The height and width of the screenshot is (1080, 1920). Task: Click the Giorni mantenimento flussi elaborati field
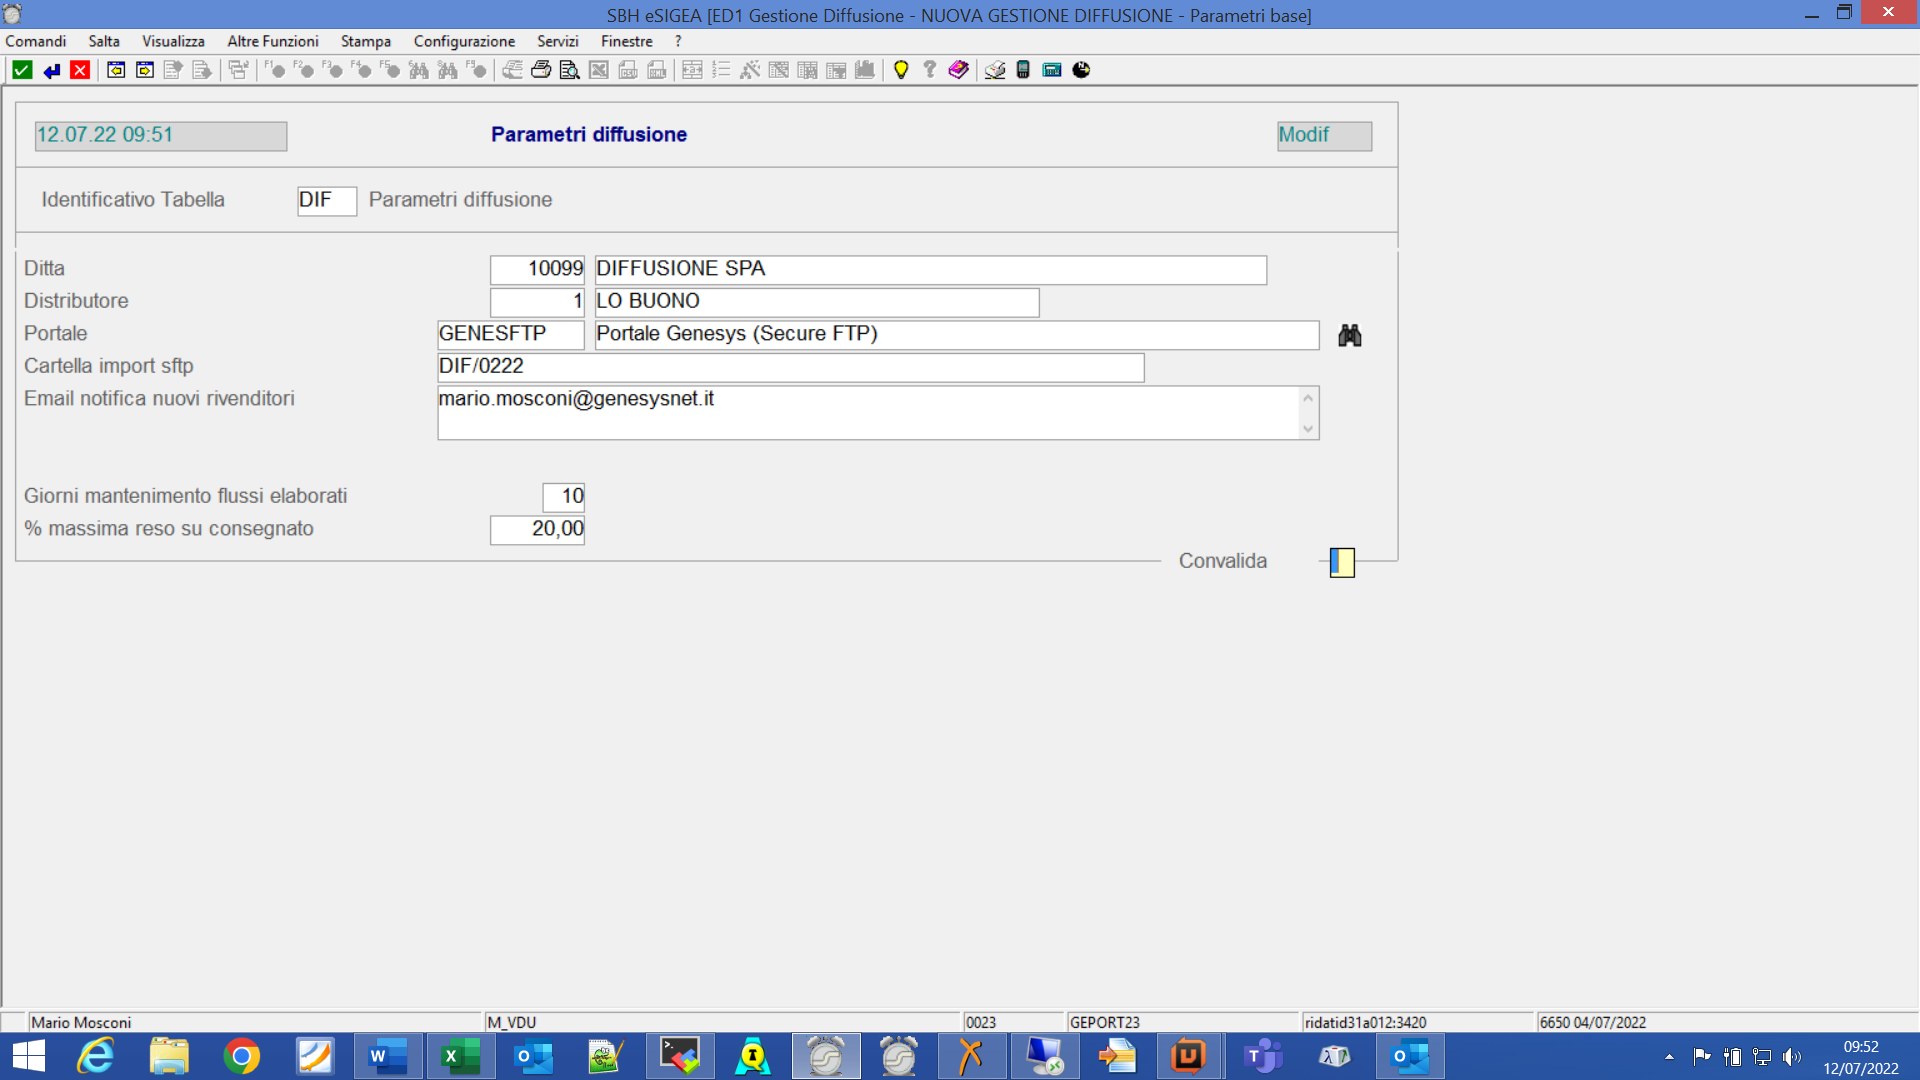[x=563, y=497]
